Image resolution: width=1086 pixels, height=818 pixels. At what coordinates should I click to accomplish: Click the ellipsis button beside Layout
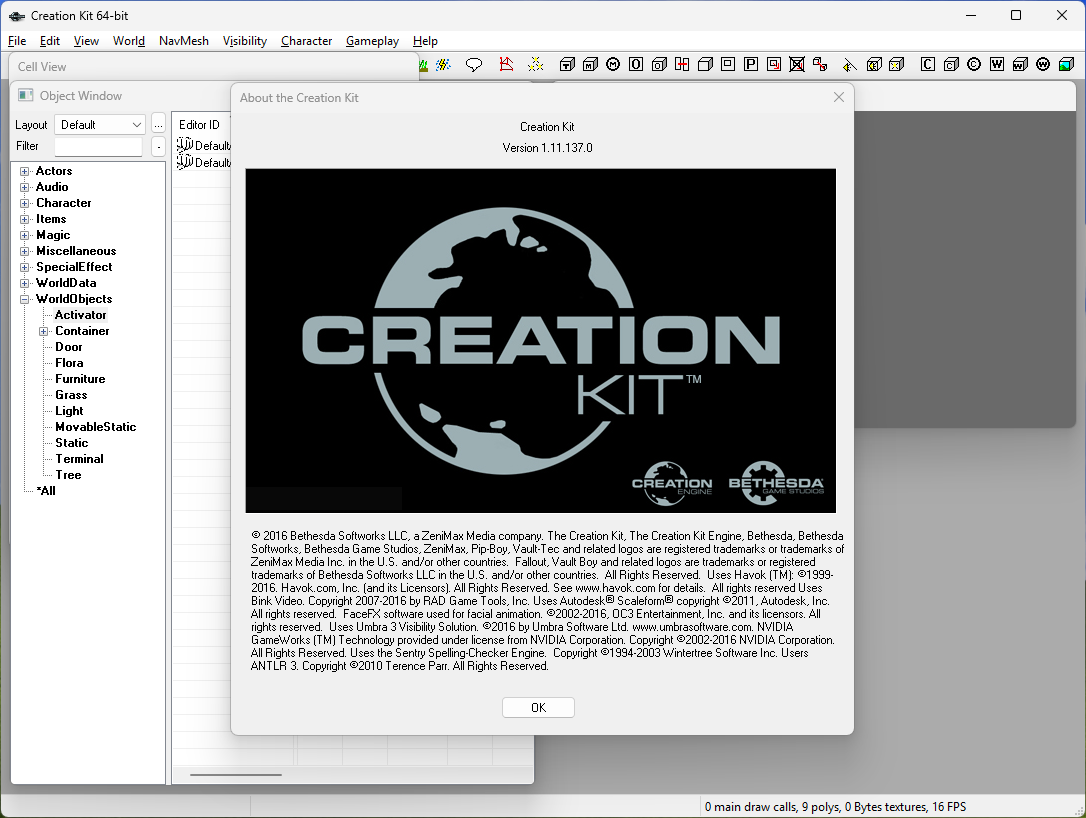[x=158, y=125]
